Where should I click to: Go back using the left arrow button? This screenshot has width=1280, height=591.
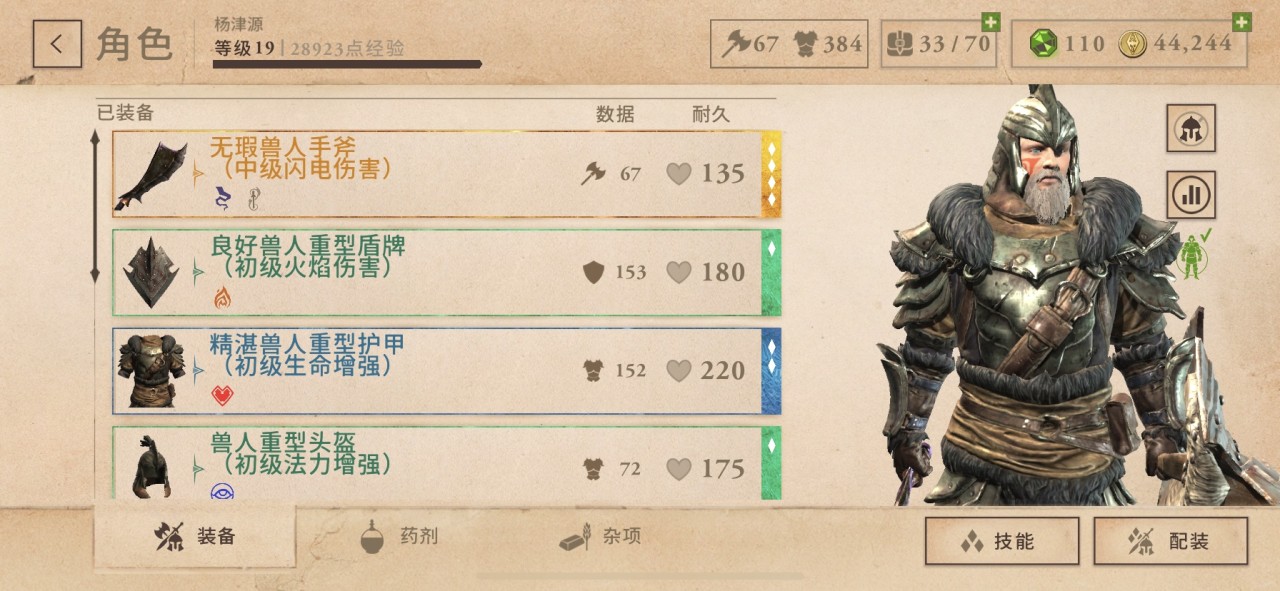click(57, 44)
